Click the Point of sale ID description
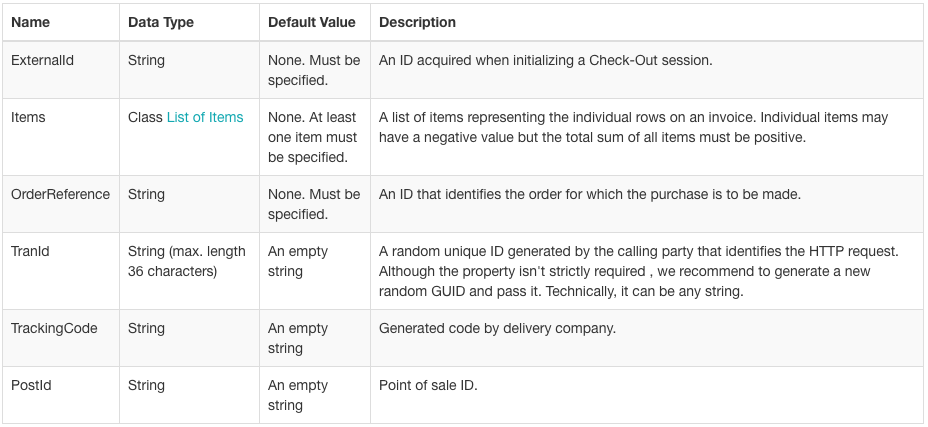This screenshot has height=427, width=928. coord(428,385)
